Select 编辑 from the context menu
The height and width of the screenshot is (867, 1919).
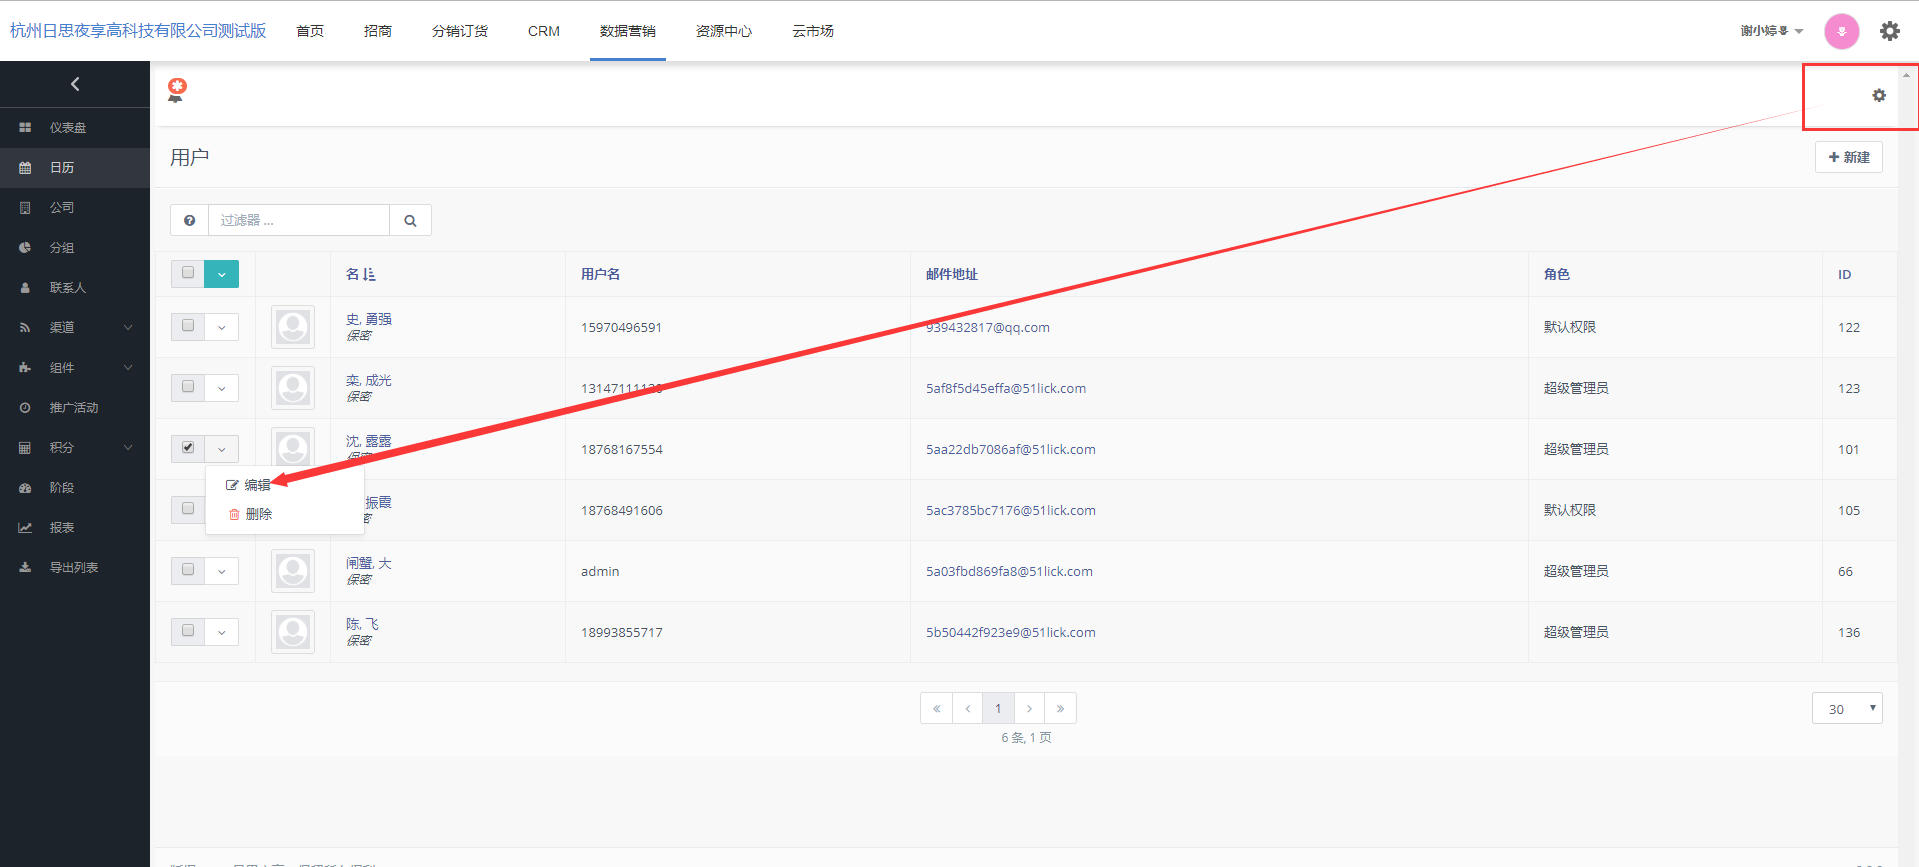pyautogui.click(x=257, y=485)
